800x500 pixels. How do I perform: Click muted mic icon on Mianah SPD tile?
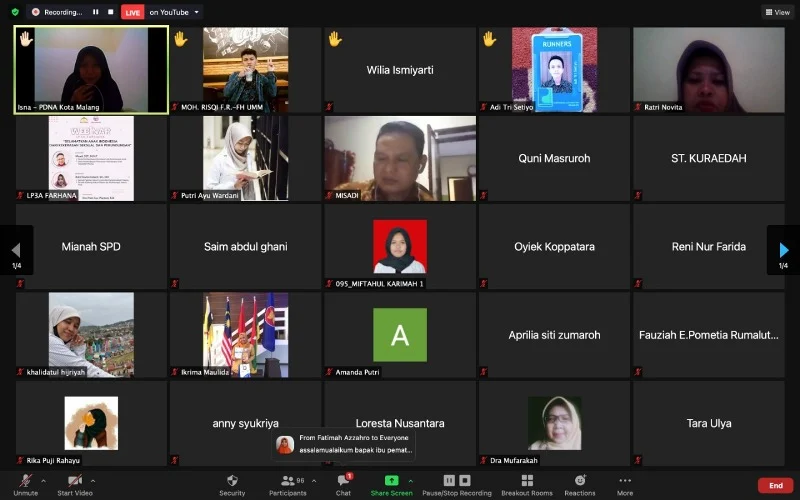coord(20,283)
